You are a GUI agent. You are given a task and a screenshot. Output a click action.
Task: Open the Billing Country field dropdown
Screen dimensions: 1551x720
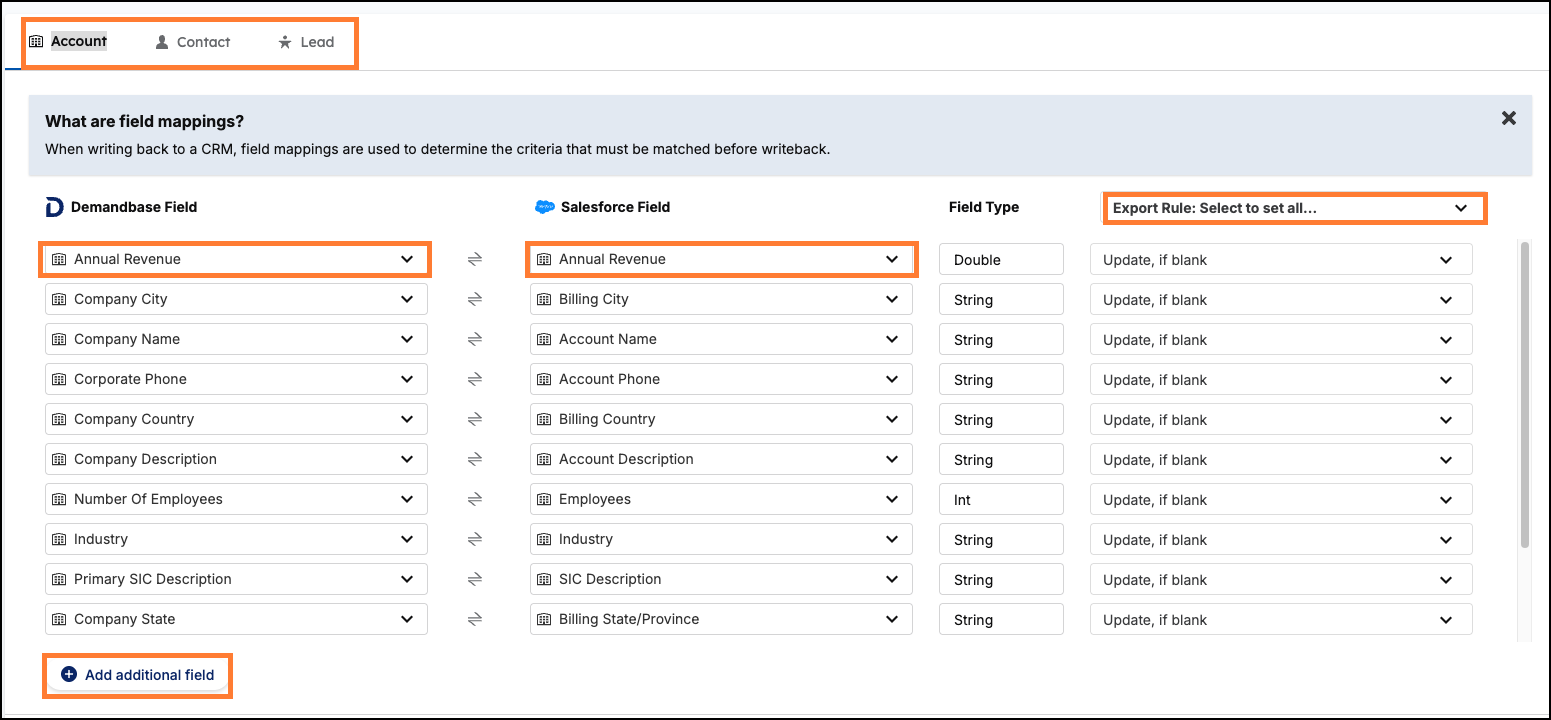point(721,419)
